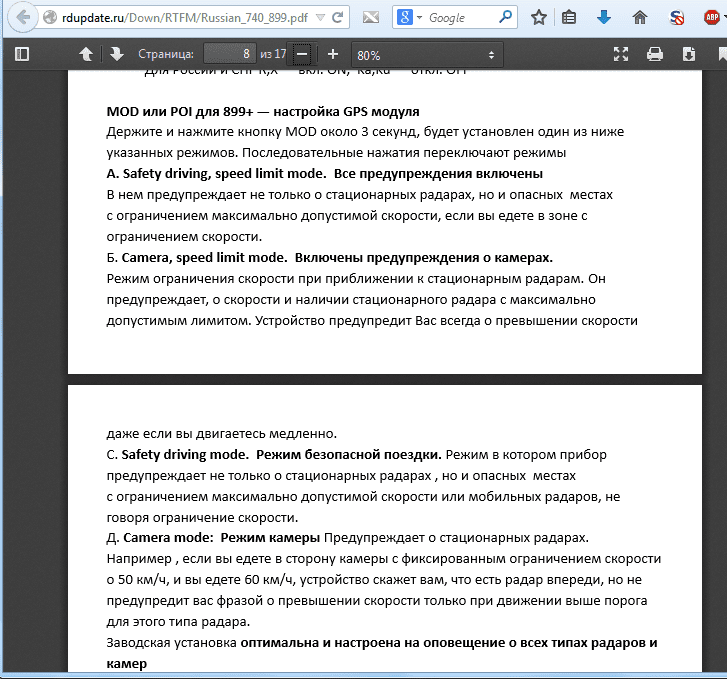Click the globe site identity icon

pyautogui.click(x=50, y=18)
